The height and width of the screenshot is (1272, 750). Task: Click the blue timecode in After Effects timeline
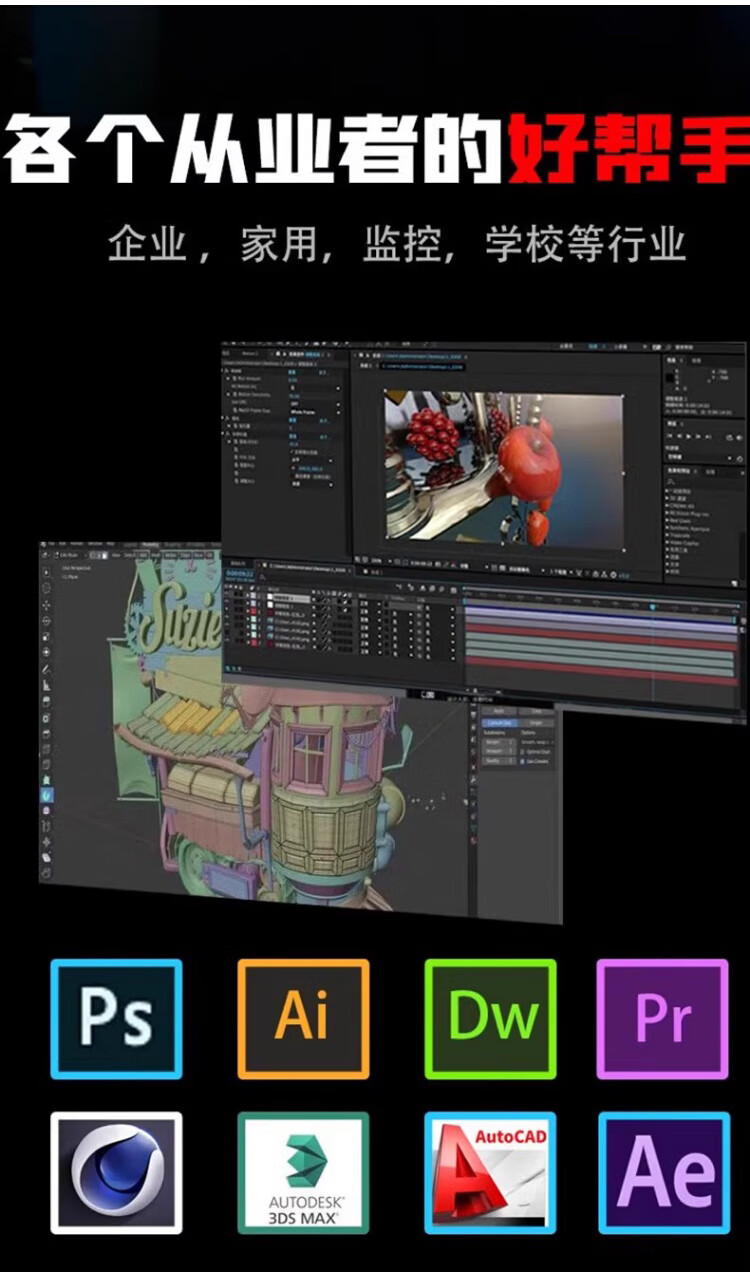(x=240, y=573)
